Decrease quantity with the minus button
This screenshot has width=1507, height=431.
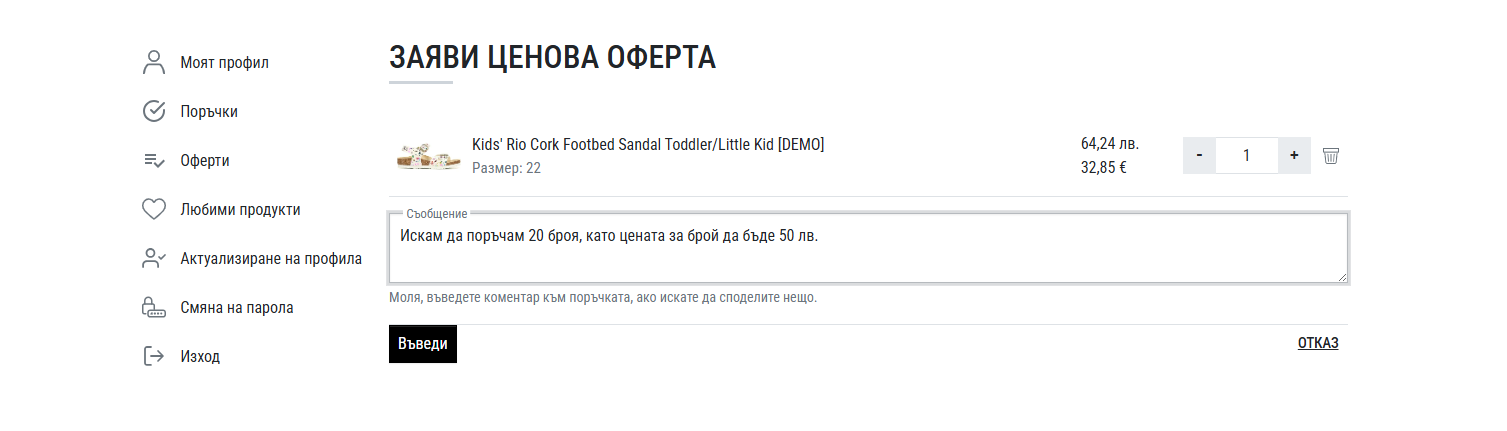pyautogui.click(x=1199, y=156)
